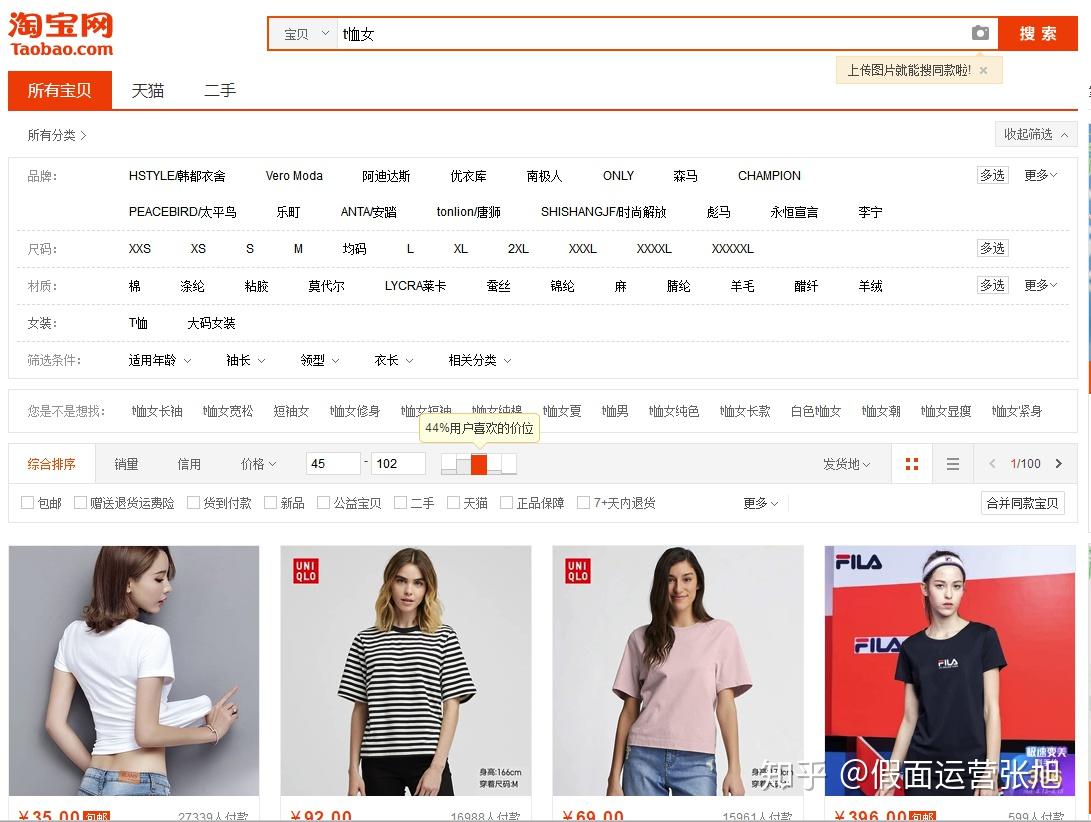Go to next results page arrow
1091x822 pixels.
[x=1059, y=464]
